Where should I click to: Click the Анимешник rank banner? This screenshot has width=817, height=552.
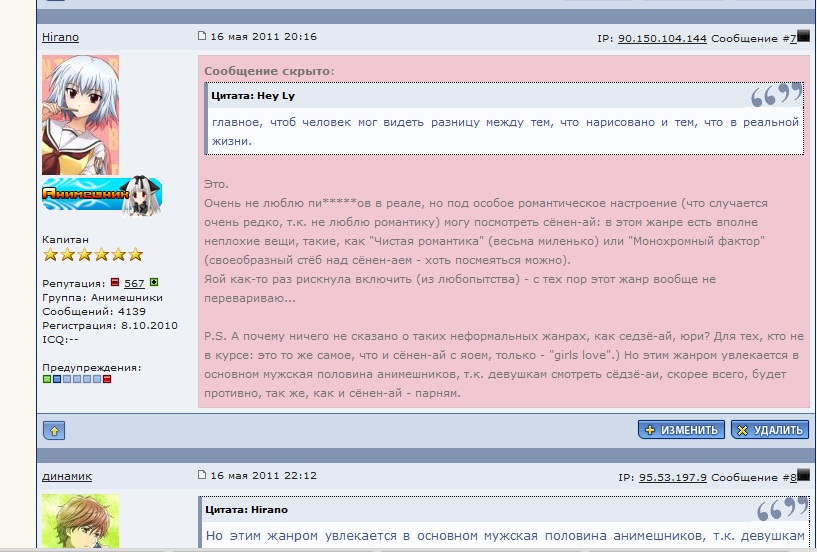click(x=102, y=195)
